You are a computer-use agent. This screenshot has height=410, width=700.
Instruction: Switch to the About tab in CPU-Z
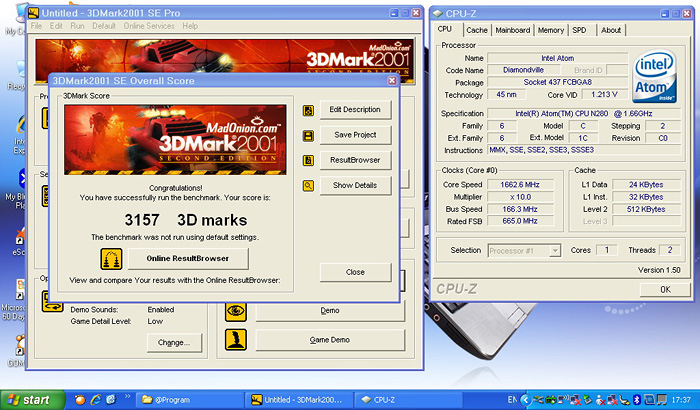point(611,30)
